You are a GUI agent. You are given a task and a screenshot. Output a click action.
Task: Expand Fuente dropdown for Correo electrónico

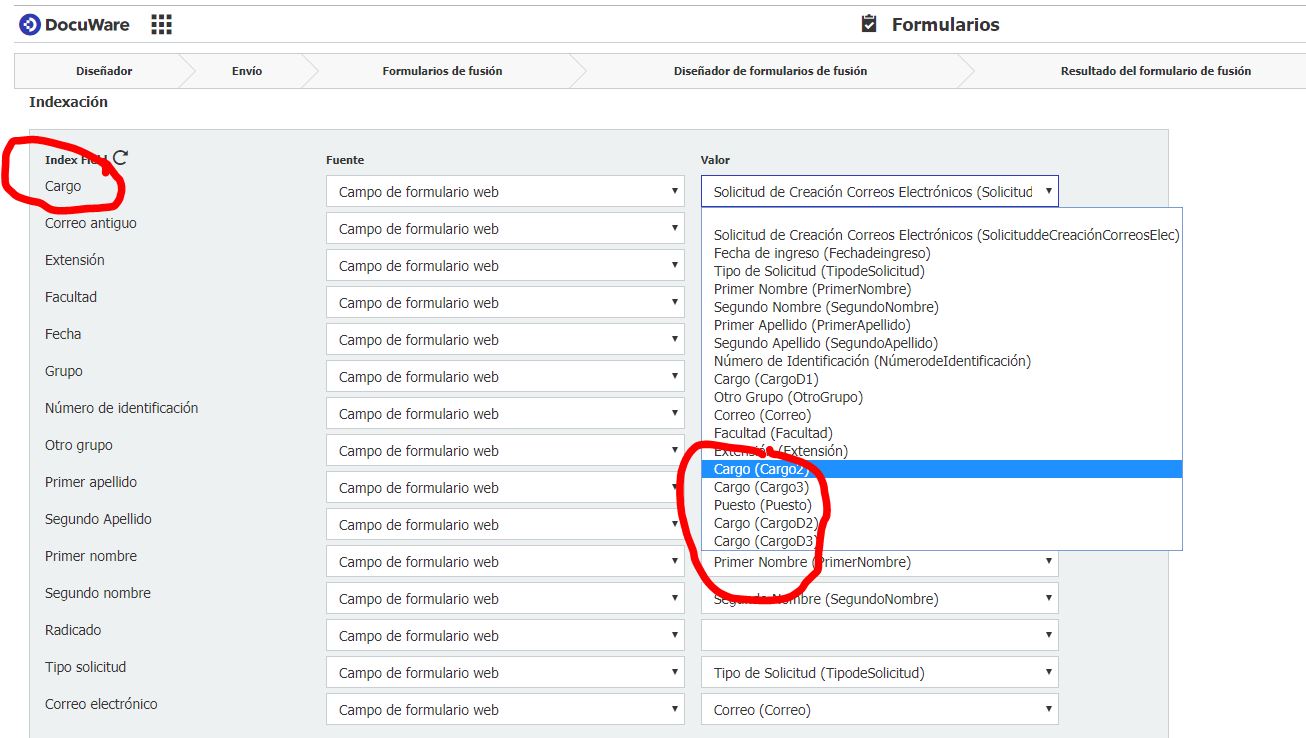[x=505, y=710]
